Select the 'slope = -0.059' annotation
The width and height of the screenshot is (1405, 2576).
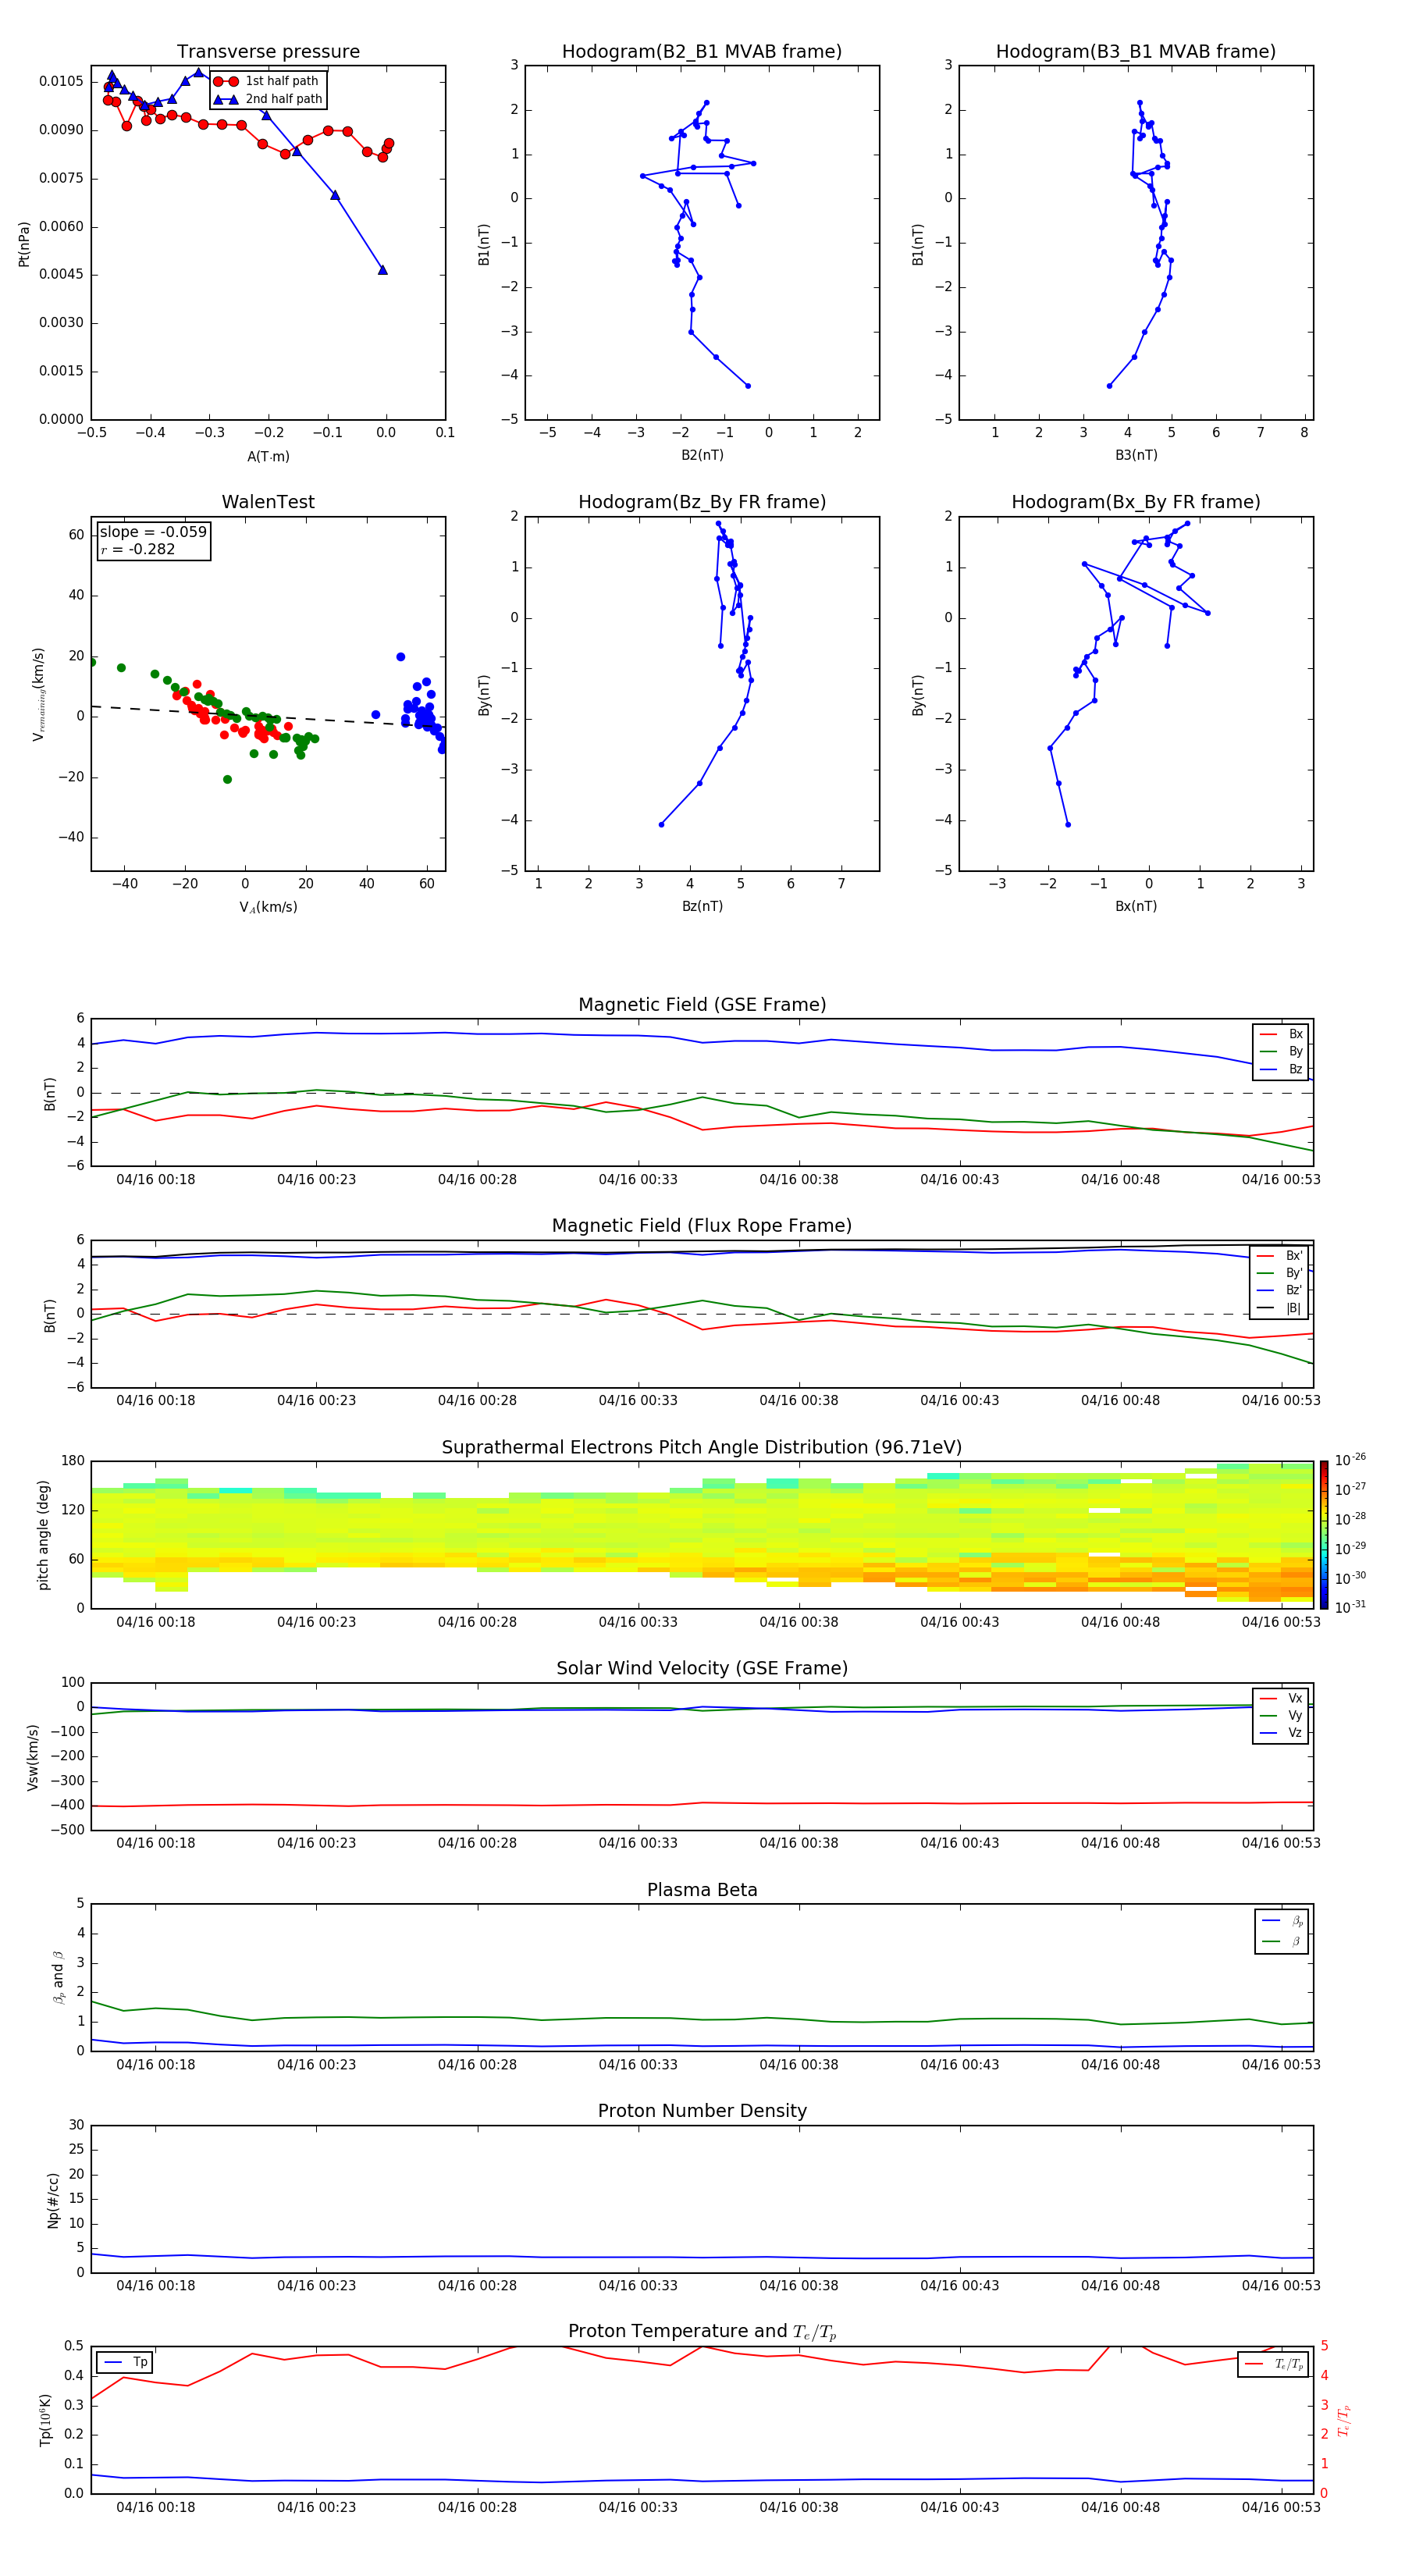153,532
